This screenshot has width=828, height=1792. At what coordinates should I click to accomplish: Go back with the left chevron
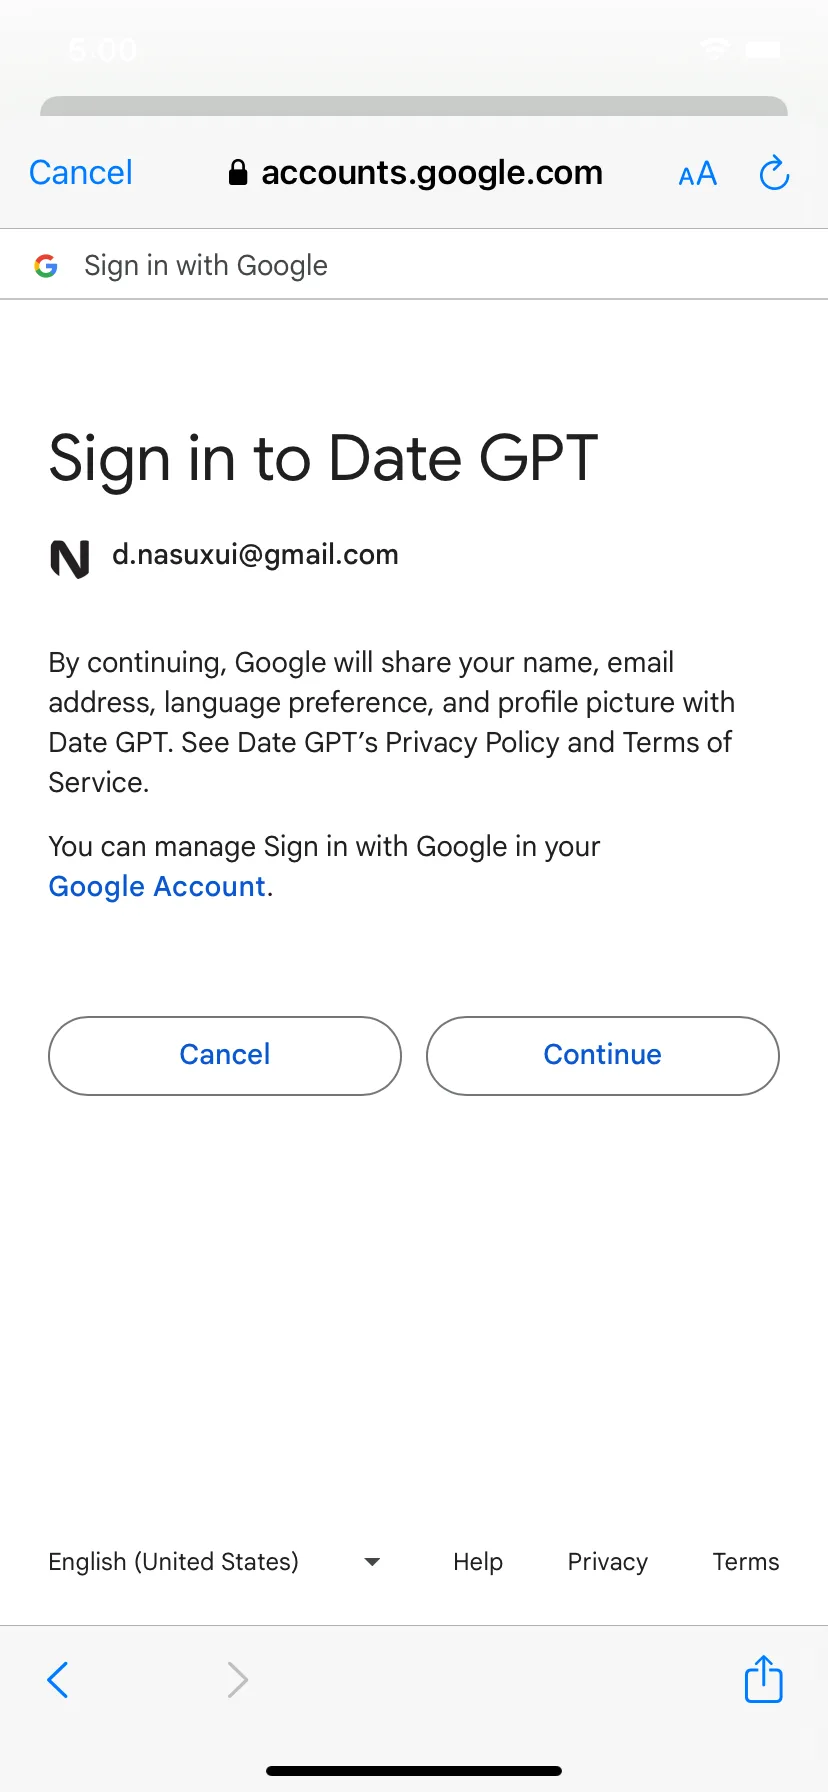(58, 1680)
